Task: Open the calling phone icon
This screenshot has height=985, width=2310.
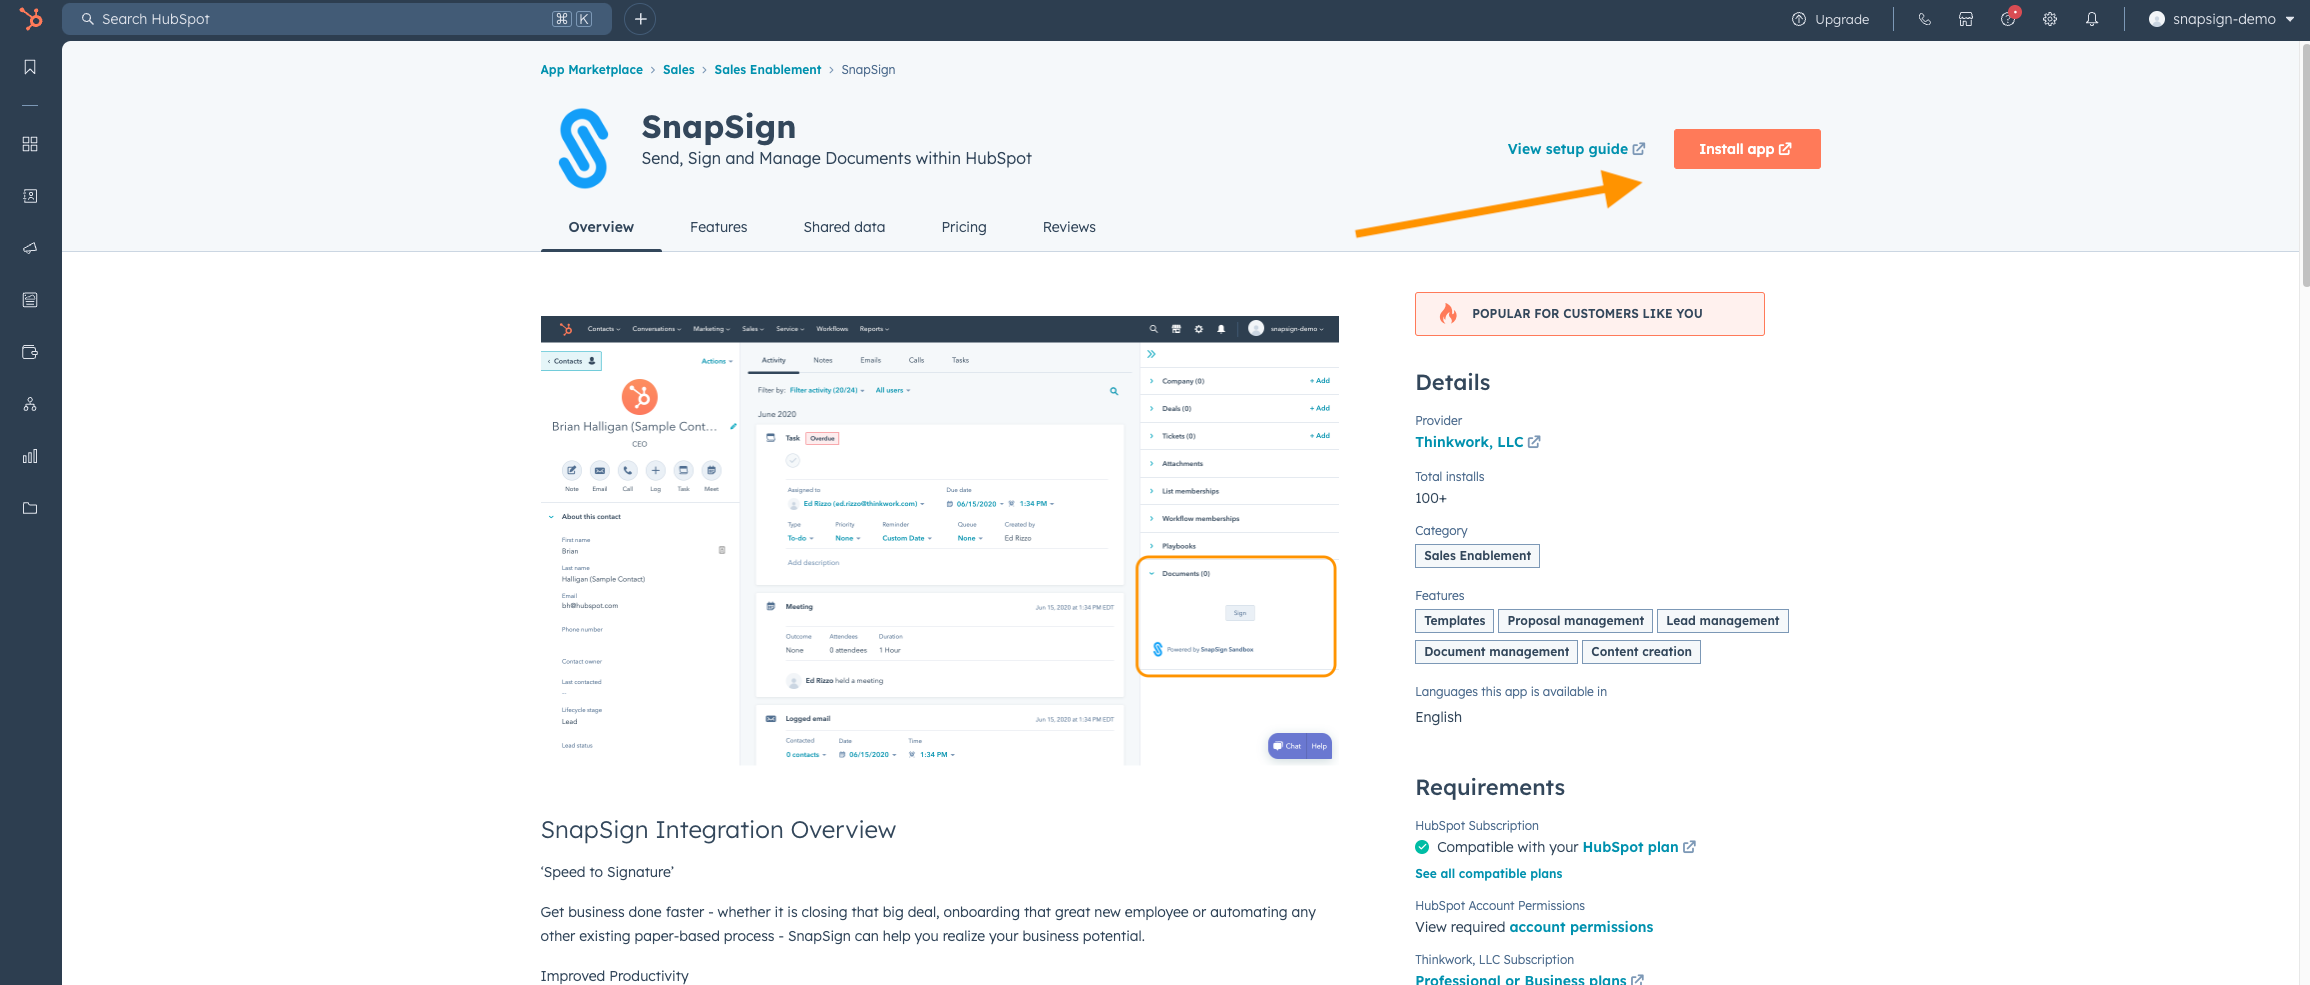Action: click(1924, 19)
